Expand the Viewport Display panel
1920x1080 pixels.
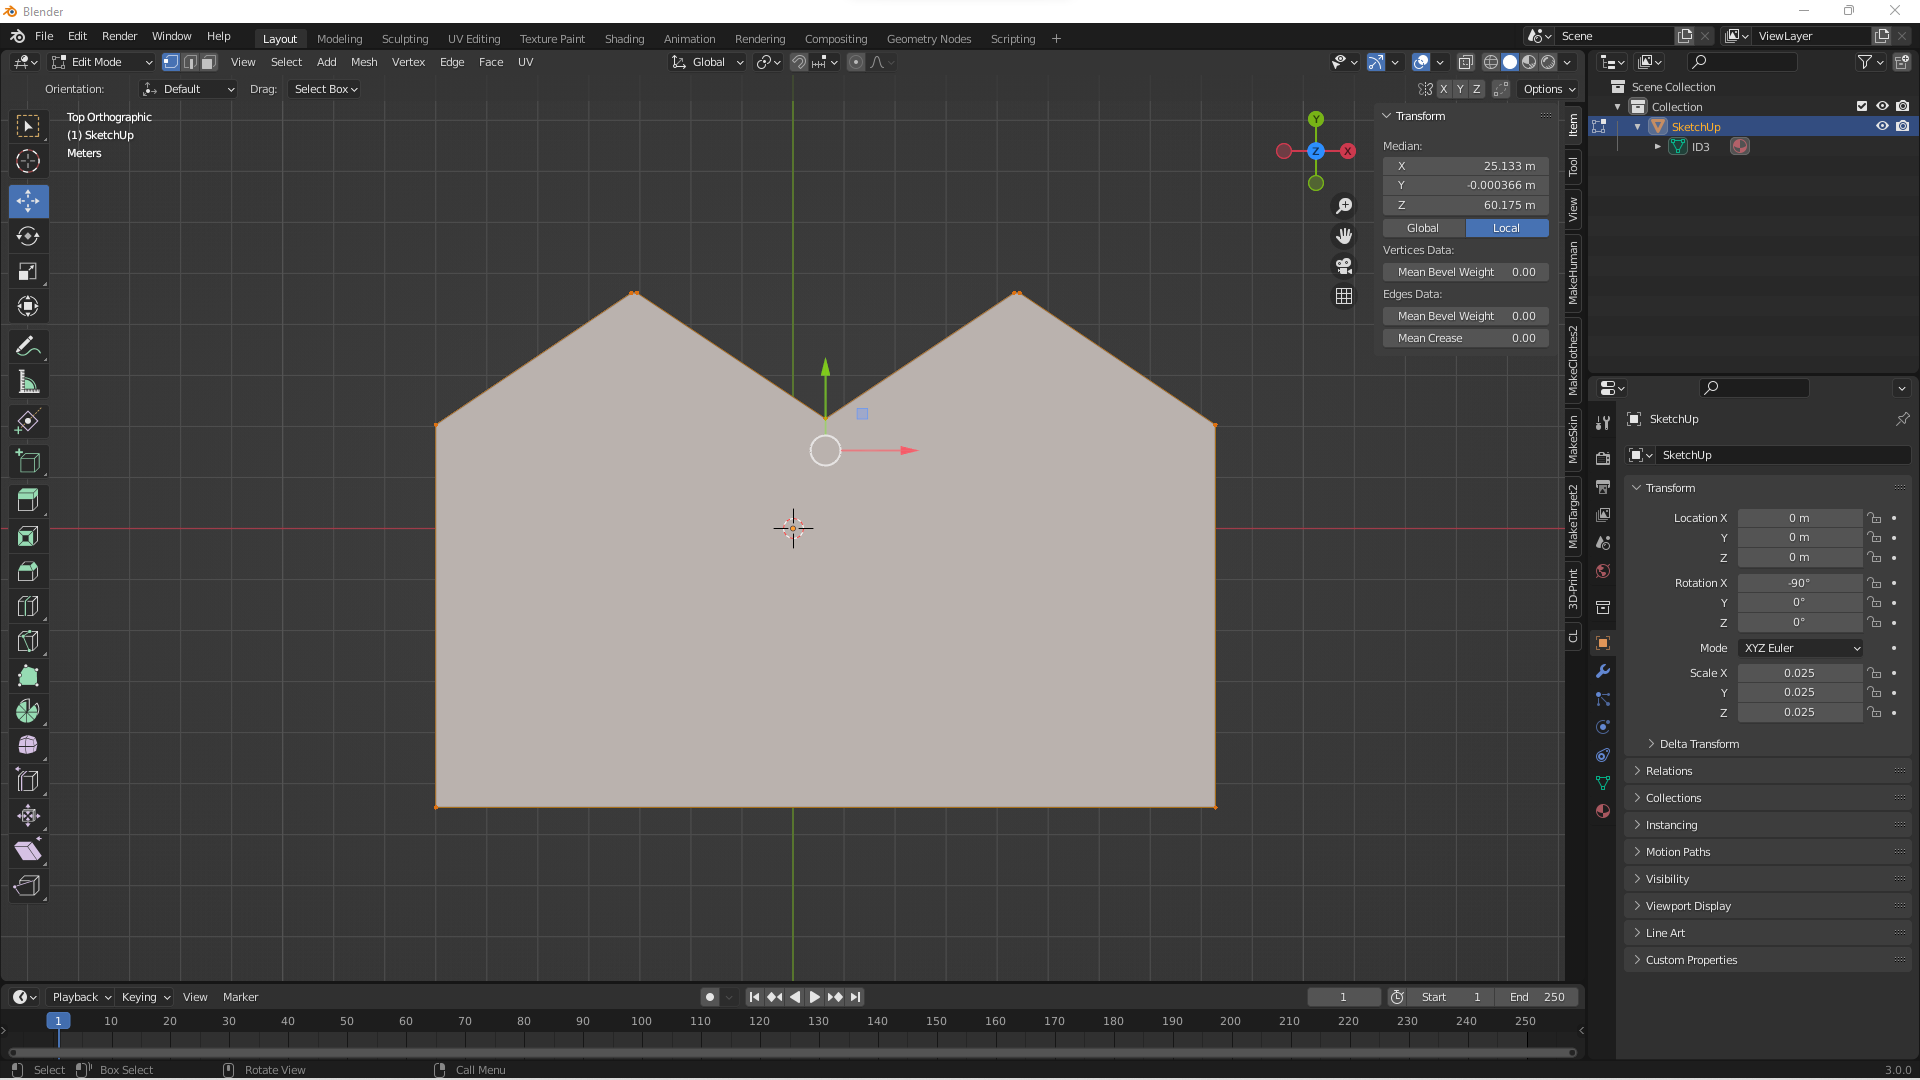point(1688,906)
